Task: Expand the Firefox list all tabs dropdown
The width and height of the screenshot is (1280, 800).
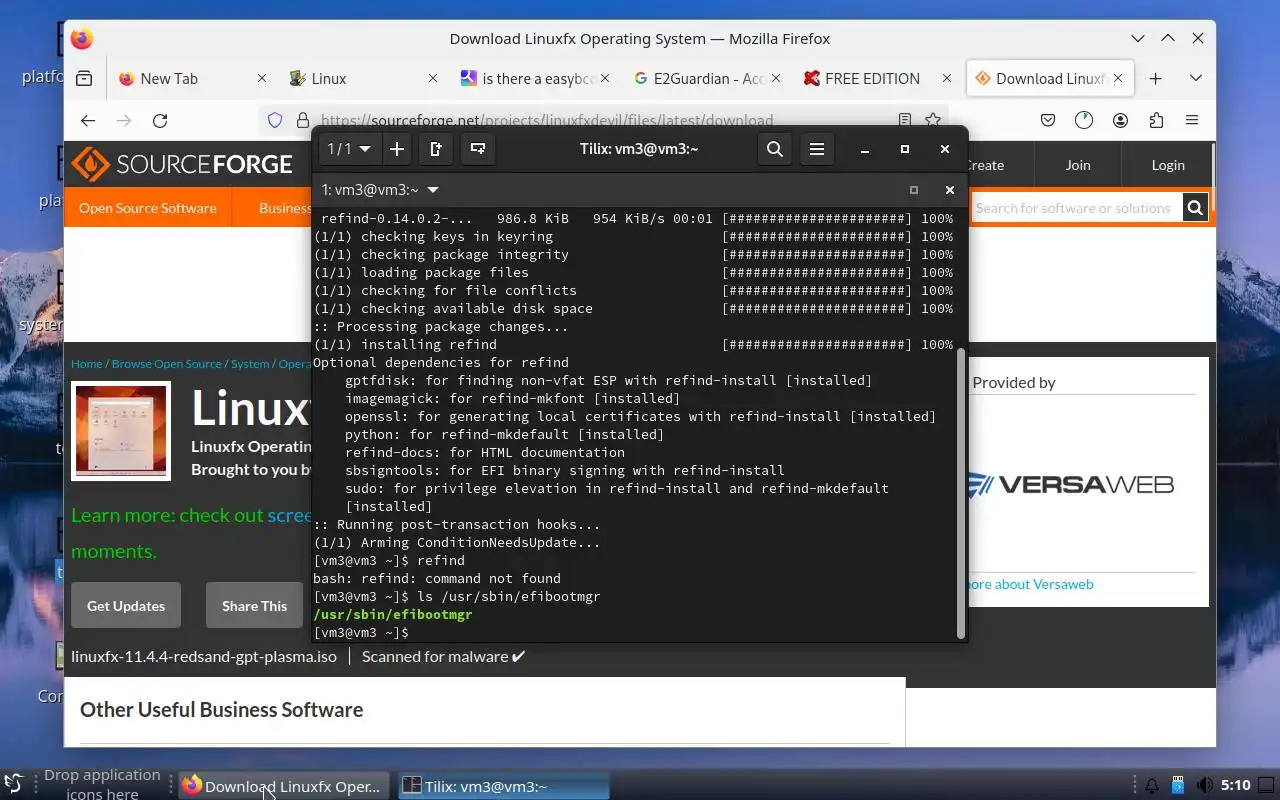Action: click(x=1195, y=78)
